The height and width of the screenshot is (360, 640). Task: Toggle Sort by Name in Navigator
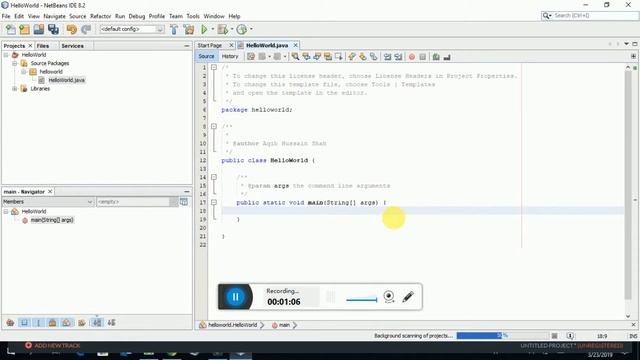97,322
